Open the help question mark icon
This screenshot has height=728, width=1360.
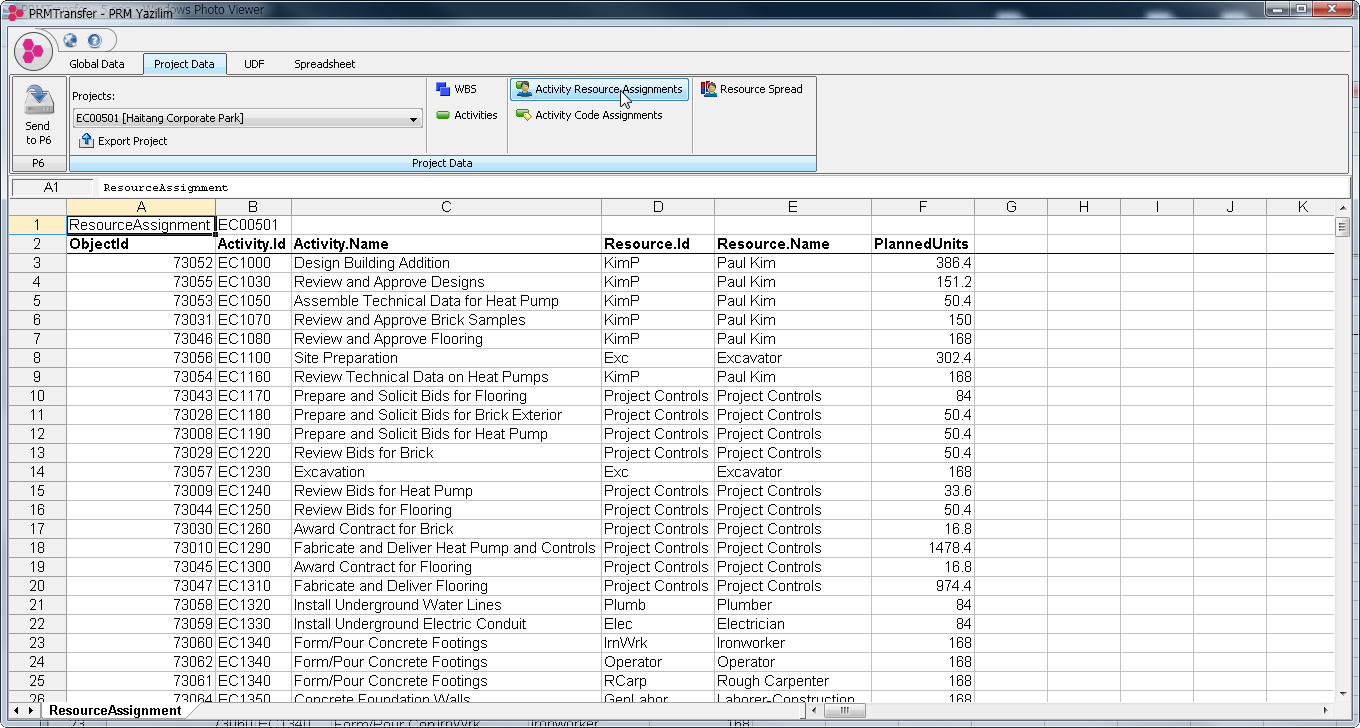[x=94, y=41]
